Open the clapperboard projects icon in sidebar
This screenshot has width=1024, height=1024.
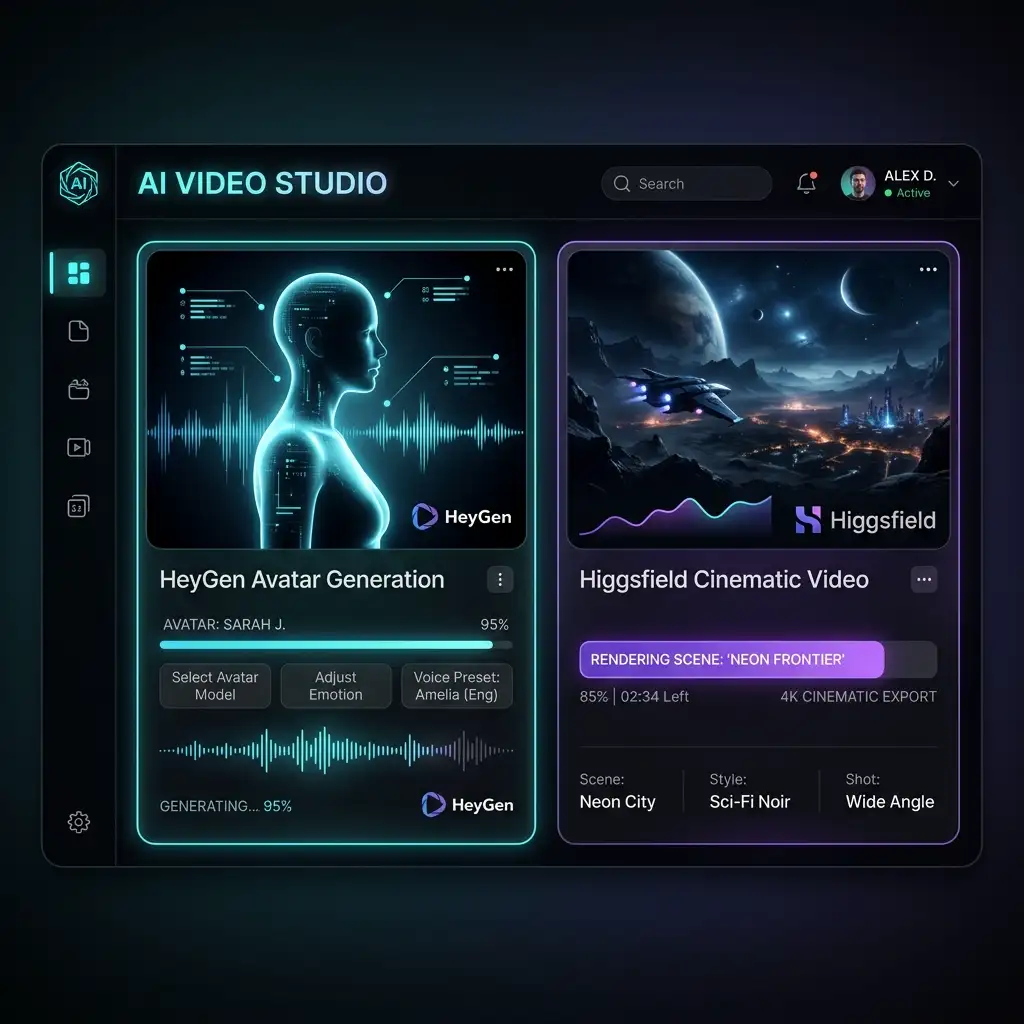click(x=78, y=389)
